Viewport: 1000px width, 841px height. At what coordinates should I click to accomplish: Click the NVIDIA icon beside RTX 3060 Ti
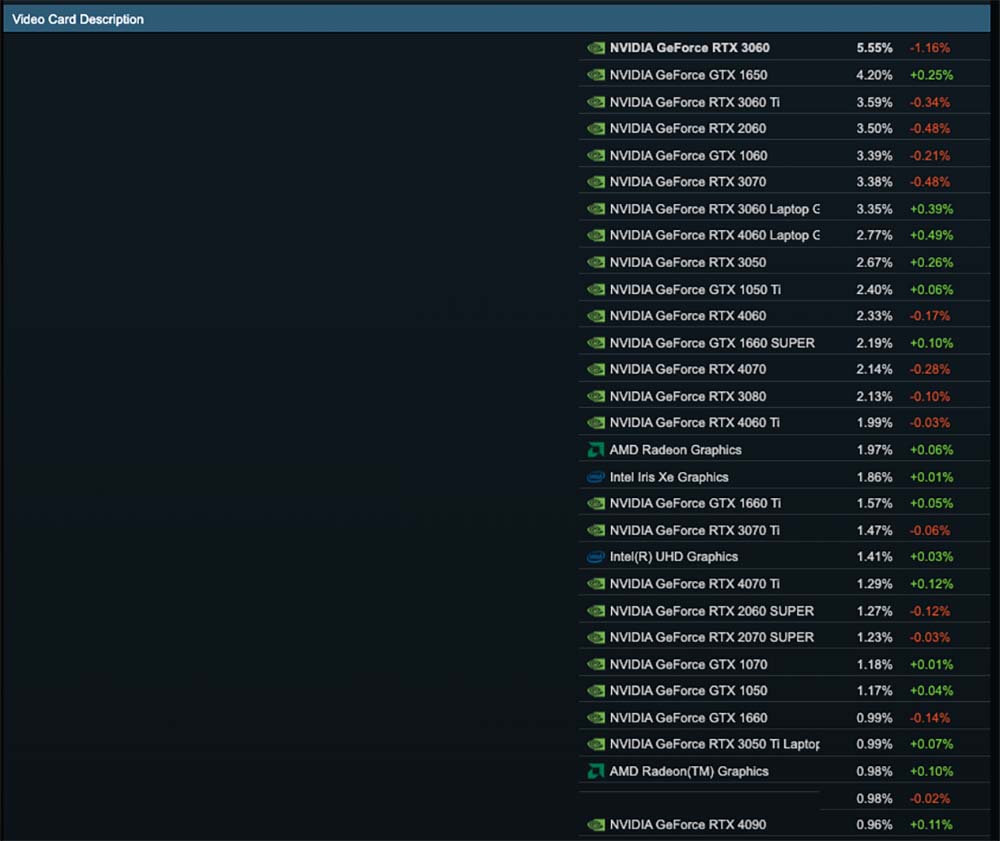pyautogui.click(x=596, y=102)
